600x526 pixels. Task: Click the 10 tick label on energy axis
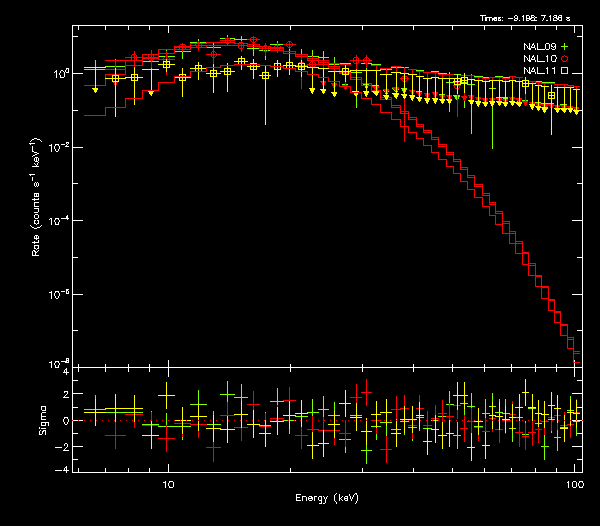(x=168, y=484)
